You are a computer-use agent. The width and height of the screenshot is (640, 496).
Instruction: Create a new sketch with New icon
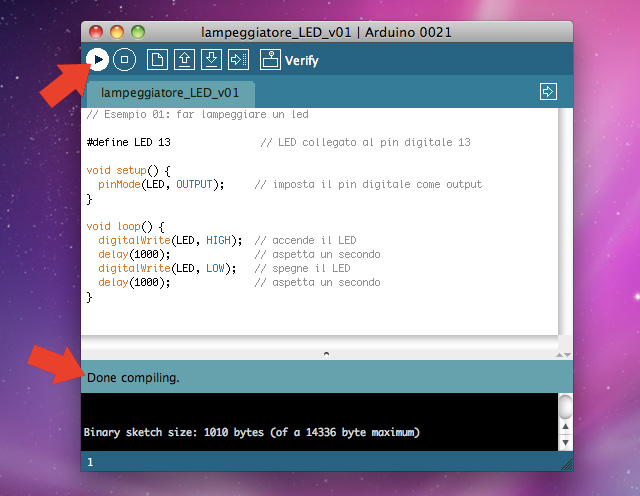[x=157, y=60]
